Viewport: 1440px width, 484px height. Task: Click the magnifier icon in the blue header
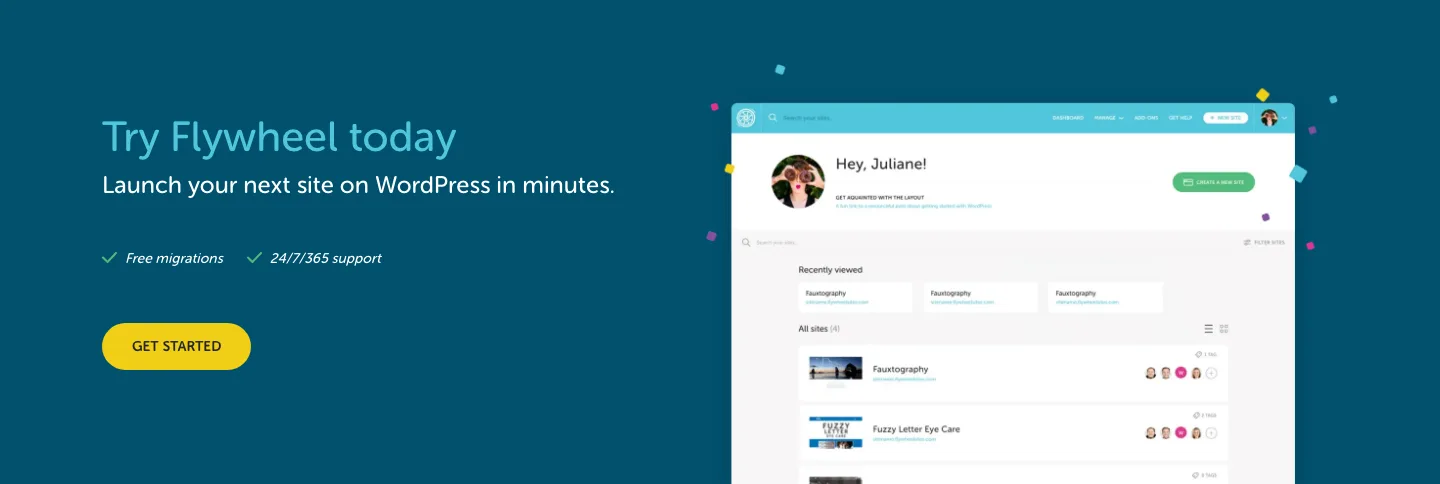(772, 118)
